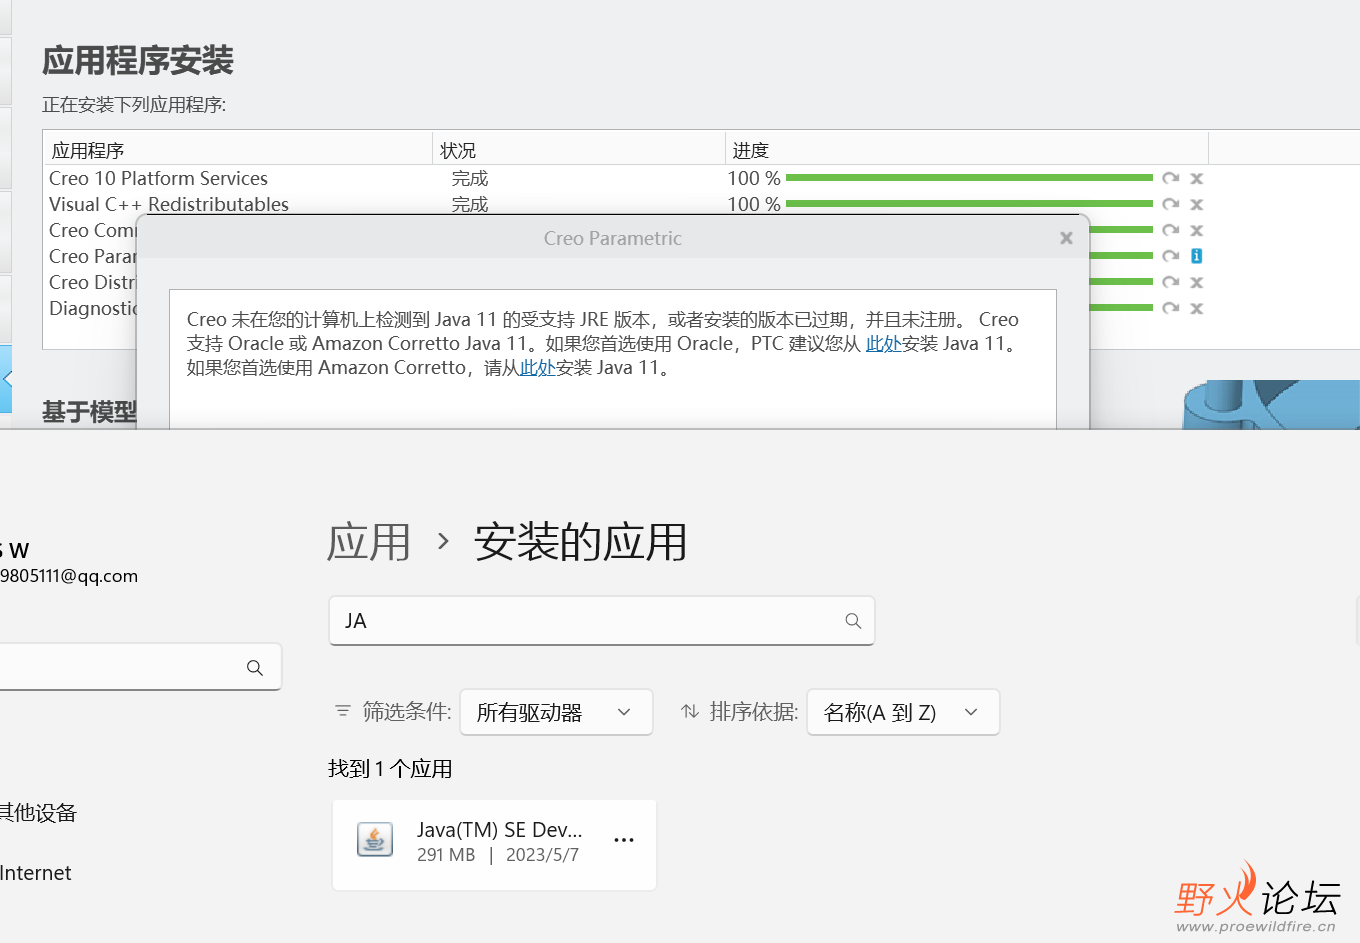Follow 此处 link for Amazon Corretto Java 11
1360x943 pixels.
(537, 367)
